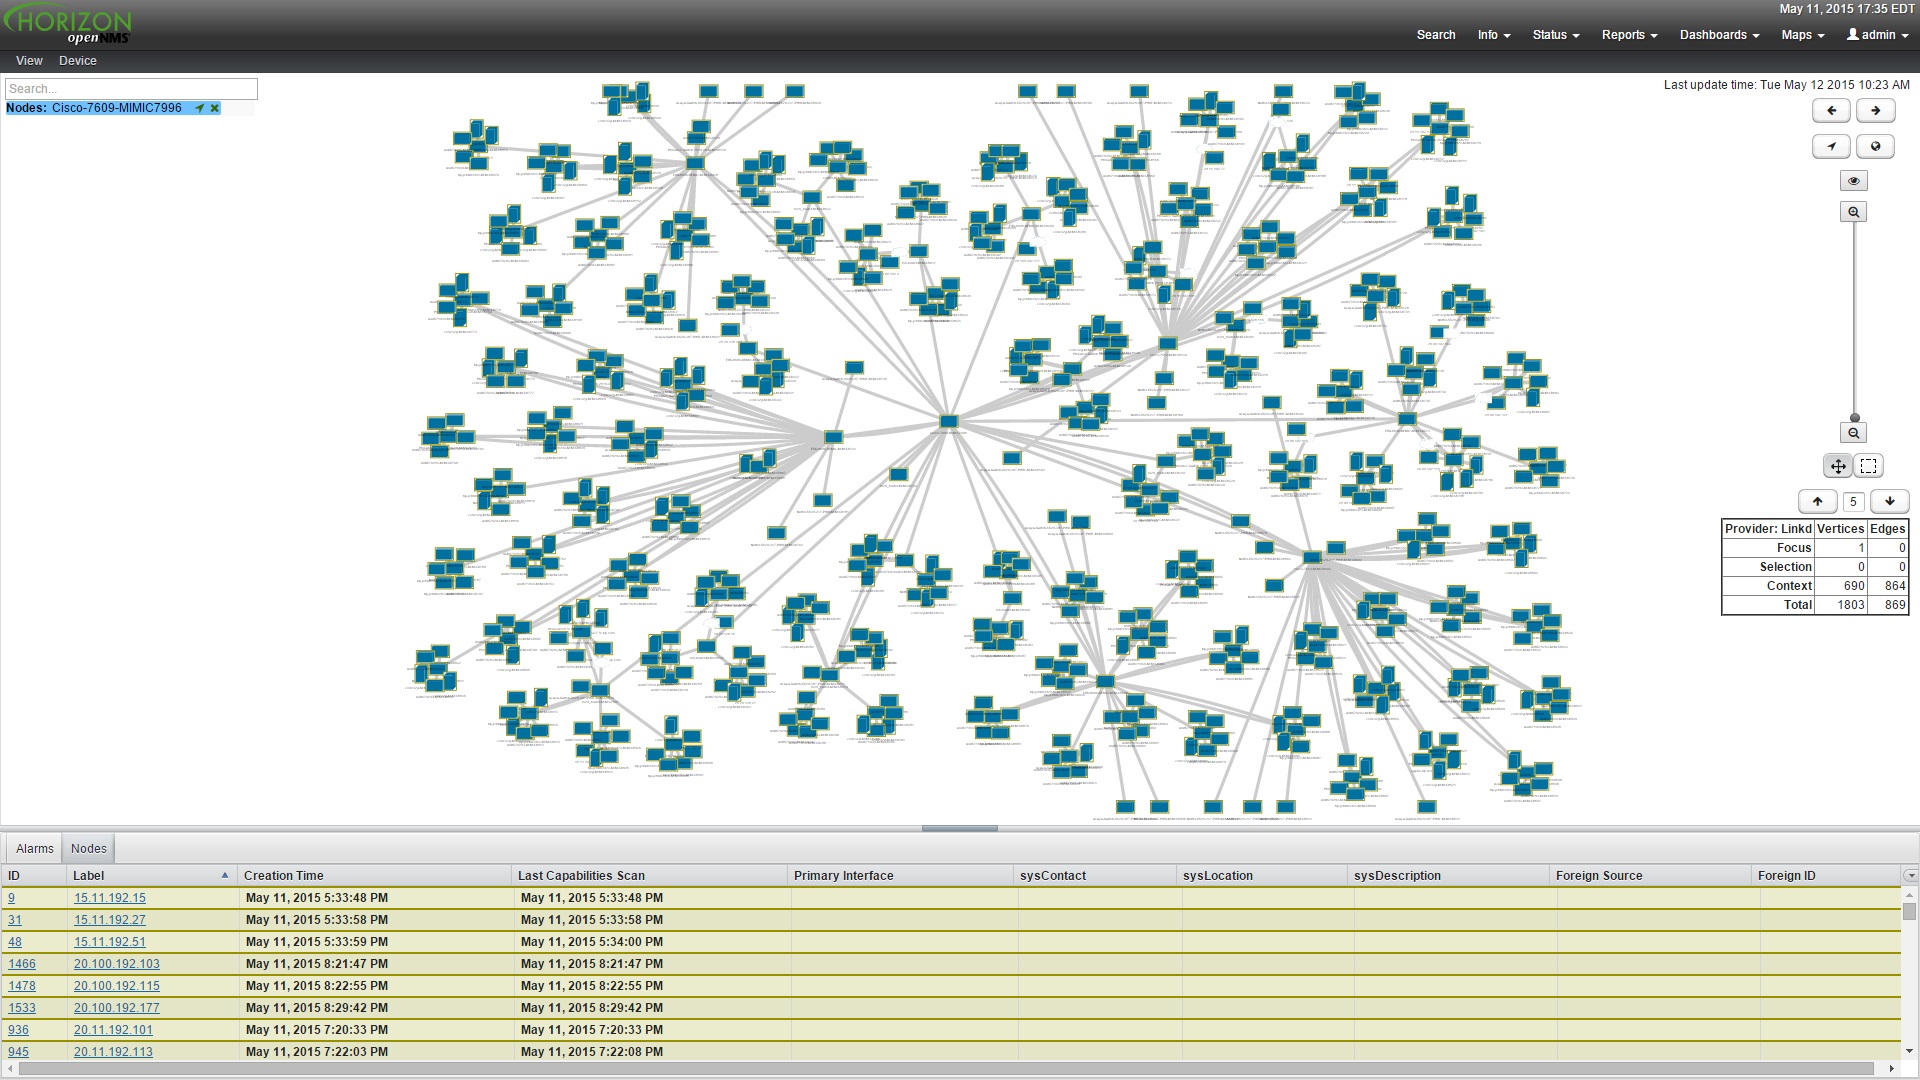The image size is (1920, 1080).
Task: Click the history forward arrow button
Action: [x=1875, y=111]
